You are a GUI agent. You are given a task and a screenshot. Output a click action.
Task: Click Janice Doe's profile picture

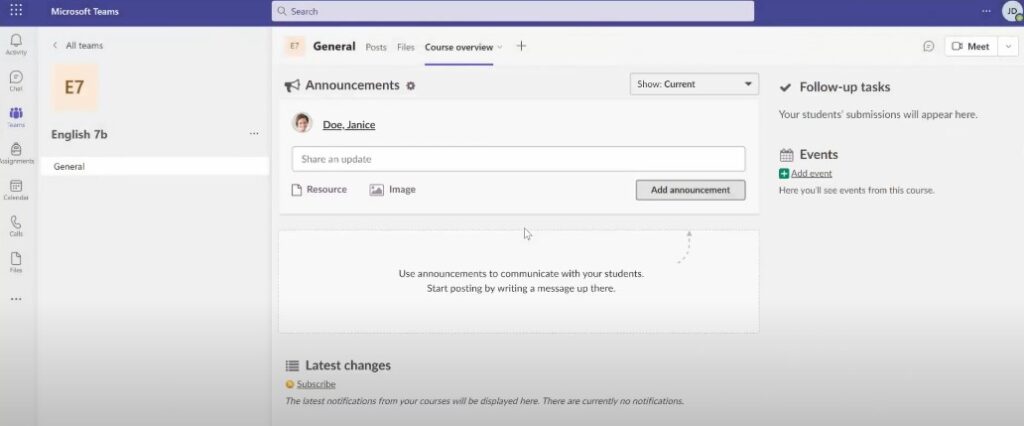pos(302,123)
